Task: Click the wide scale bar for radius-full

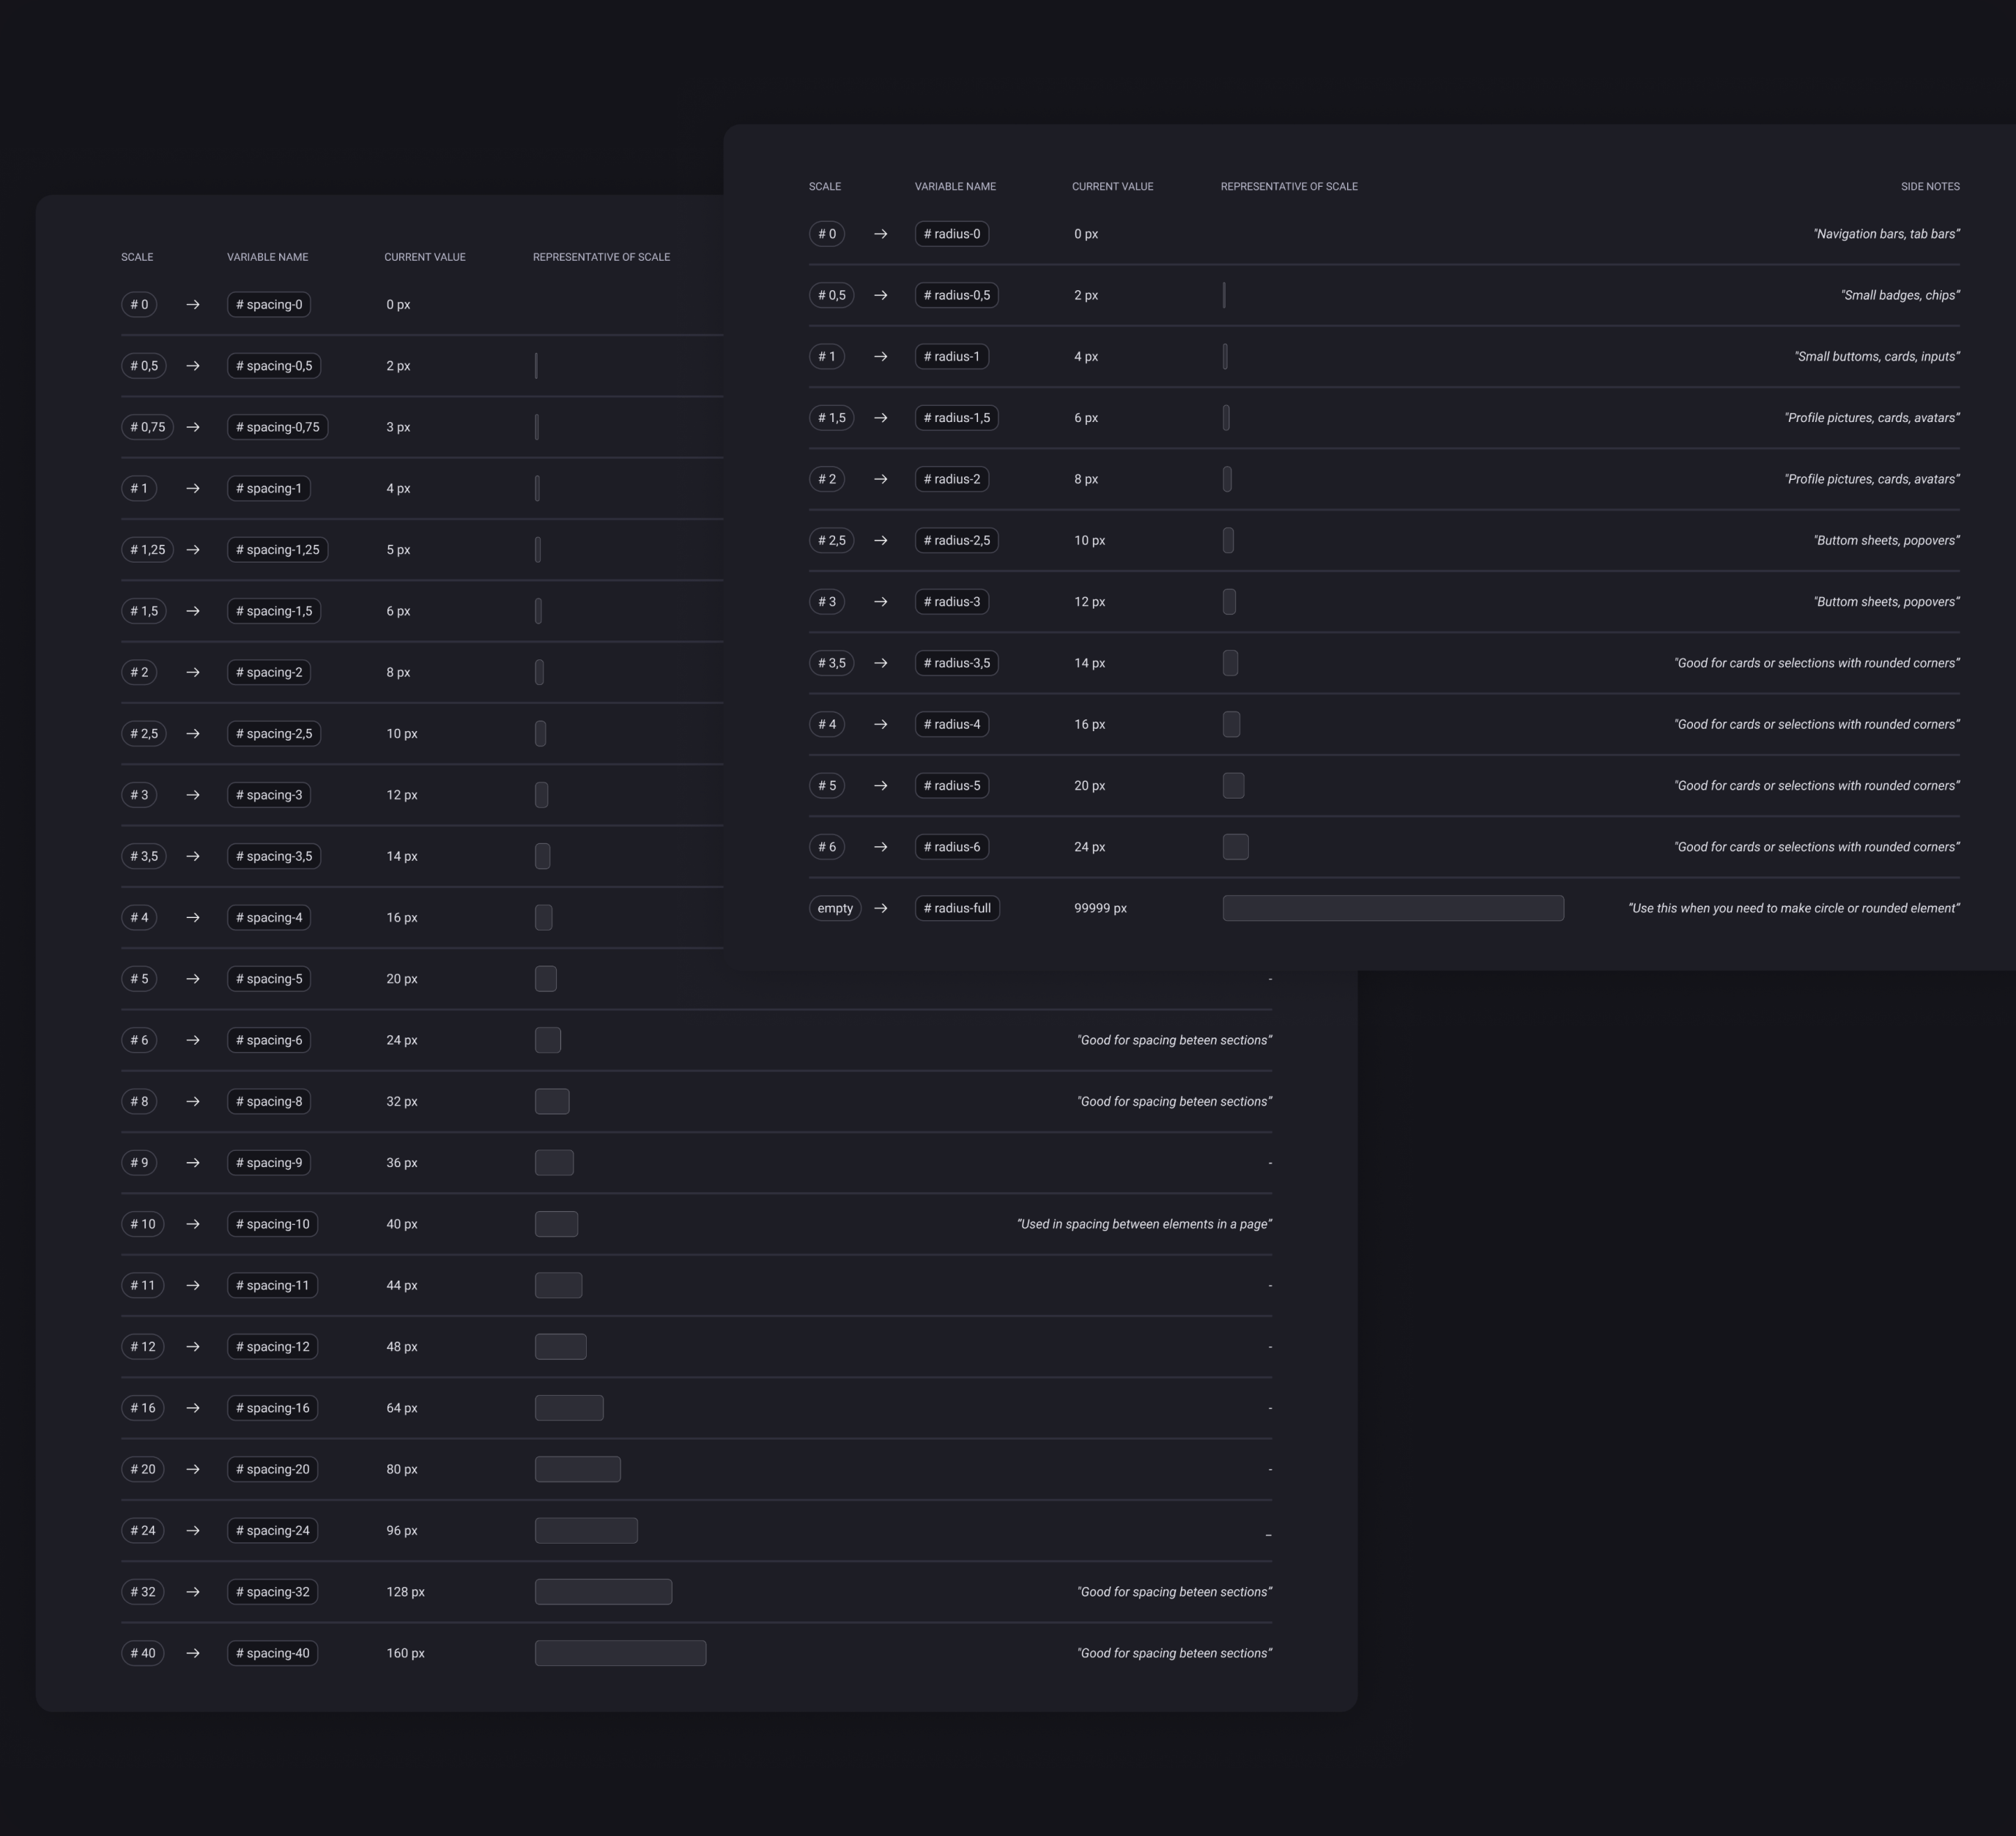Action: (x=1393, y=908)
